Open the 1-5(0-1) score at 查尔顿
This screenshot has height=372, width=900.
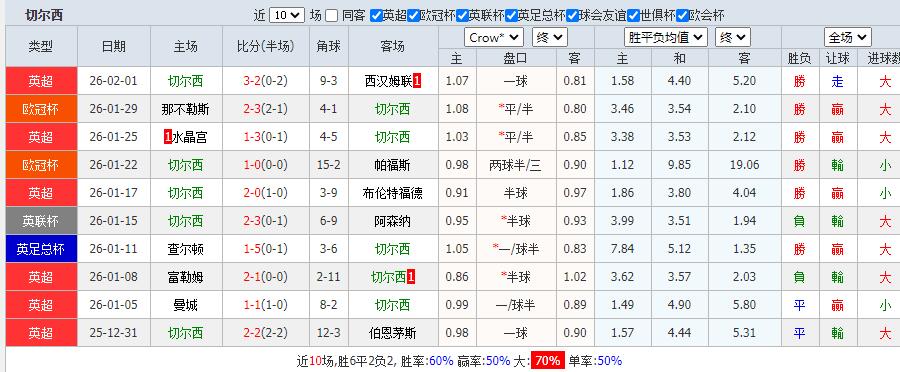click(265, 249)
